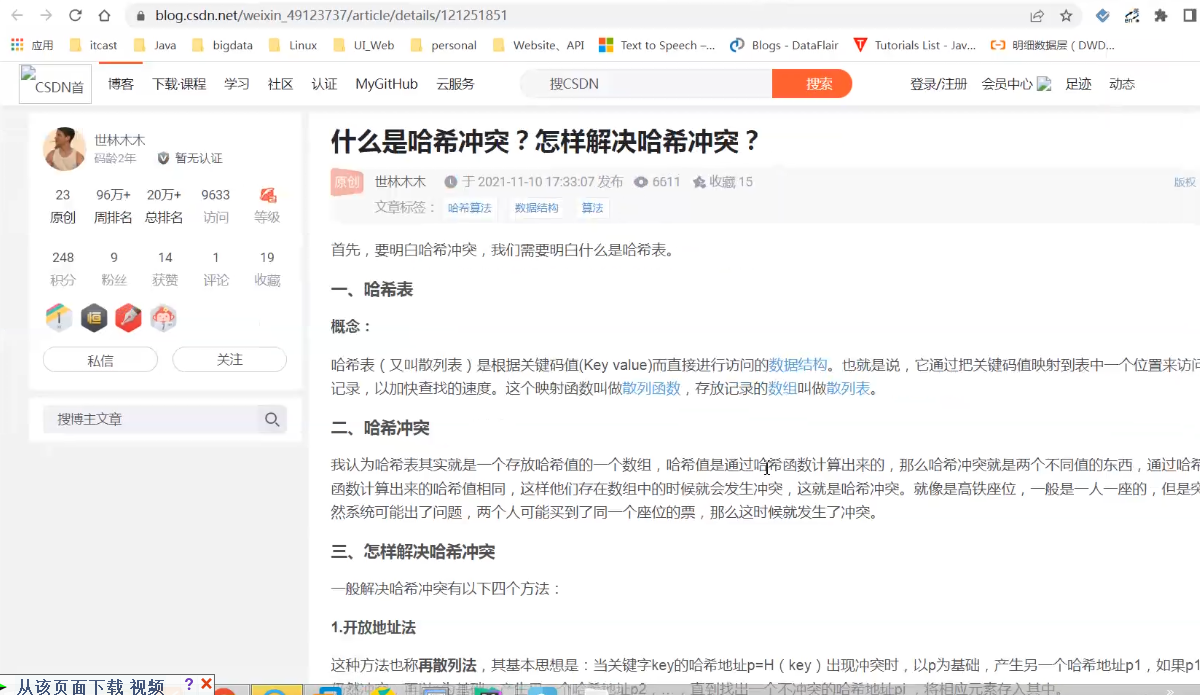Open 足迹 browsing history
Screen dimensions: 1200x695
1079,84
